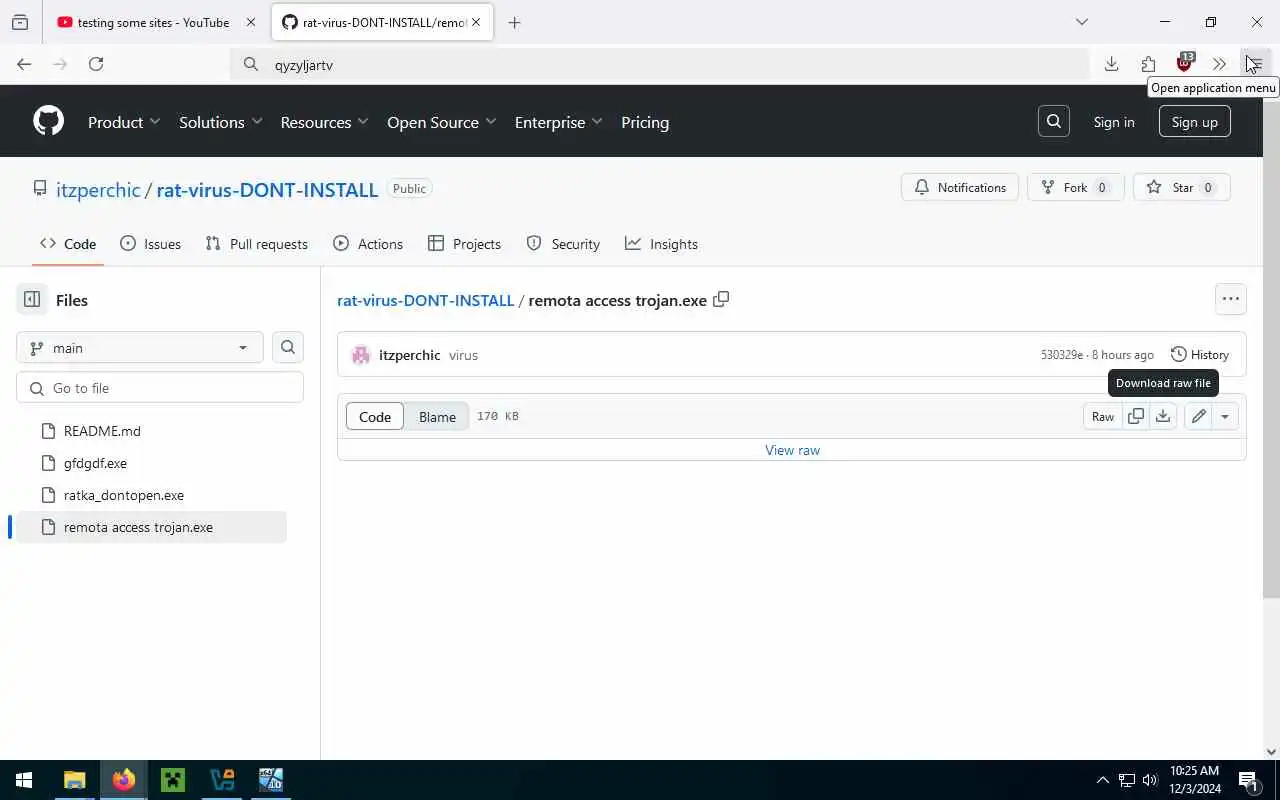
Task: Click itzperchic avatar in commit bar
Action: (361, 355)
